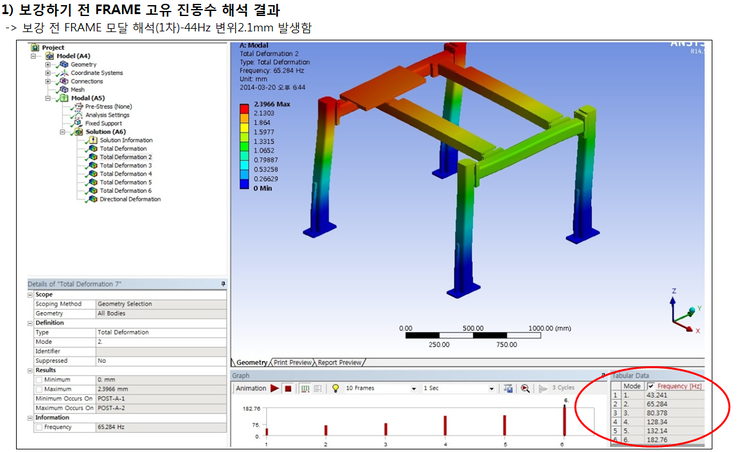Click the Directional Deformation result icon
The width and height of the screenshot is (740, 452).
(x=93, y=199)
